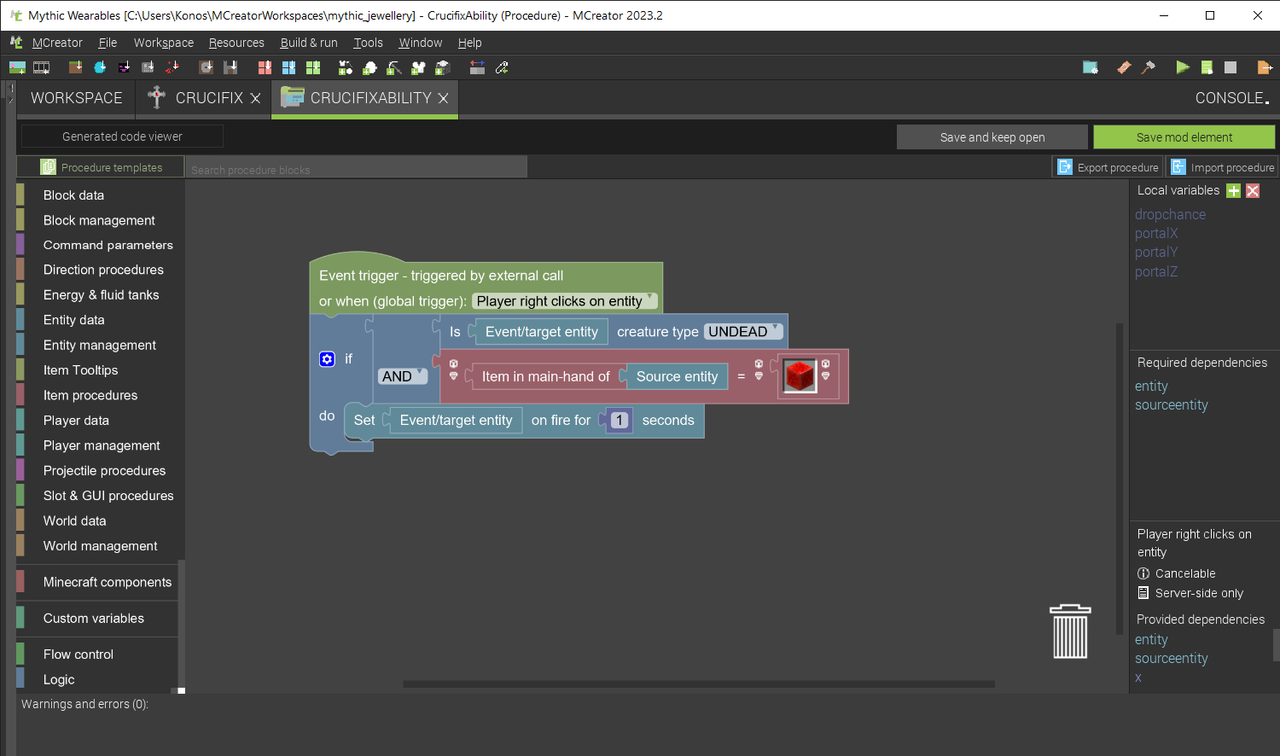Click the import item texture diamond icon
The width and height of the screenshot is (1280, 756).
coord(99,67)
